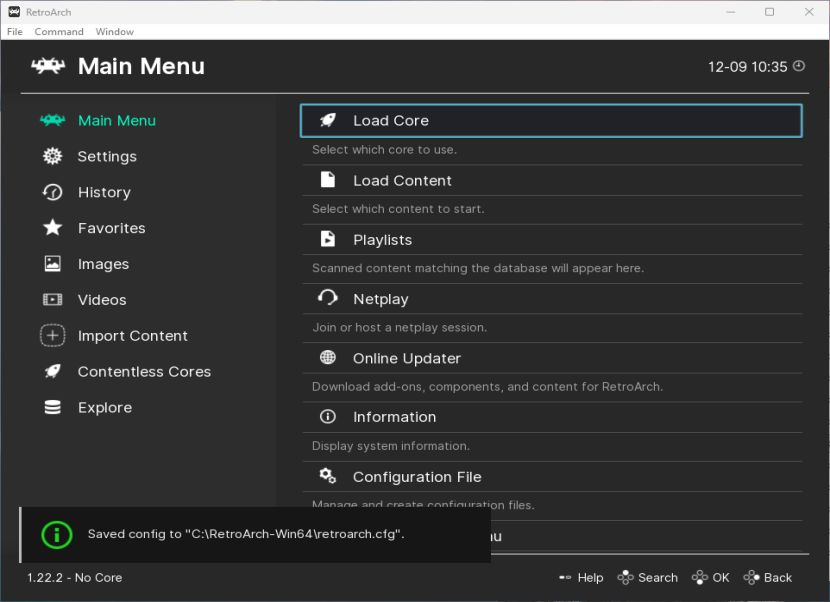
Task: Click "Join or host a netplay session." text
Action: 400,328
